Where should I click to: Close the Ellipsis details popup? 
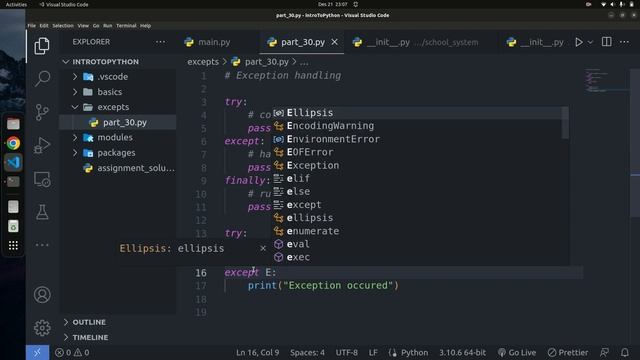263,248
